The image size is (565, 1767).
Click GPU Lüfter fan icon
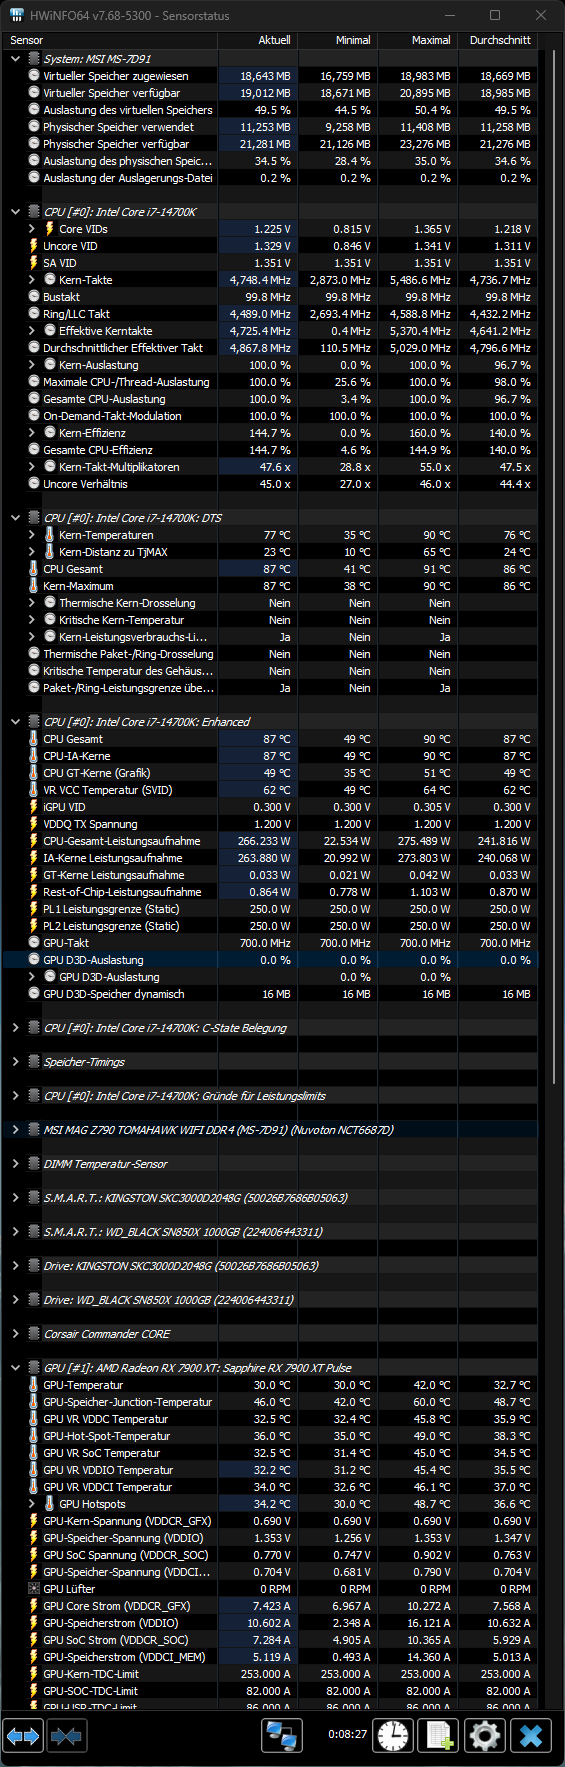coord(34,1589)
